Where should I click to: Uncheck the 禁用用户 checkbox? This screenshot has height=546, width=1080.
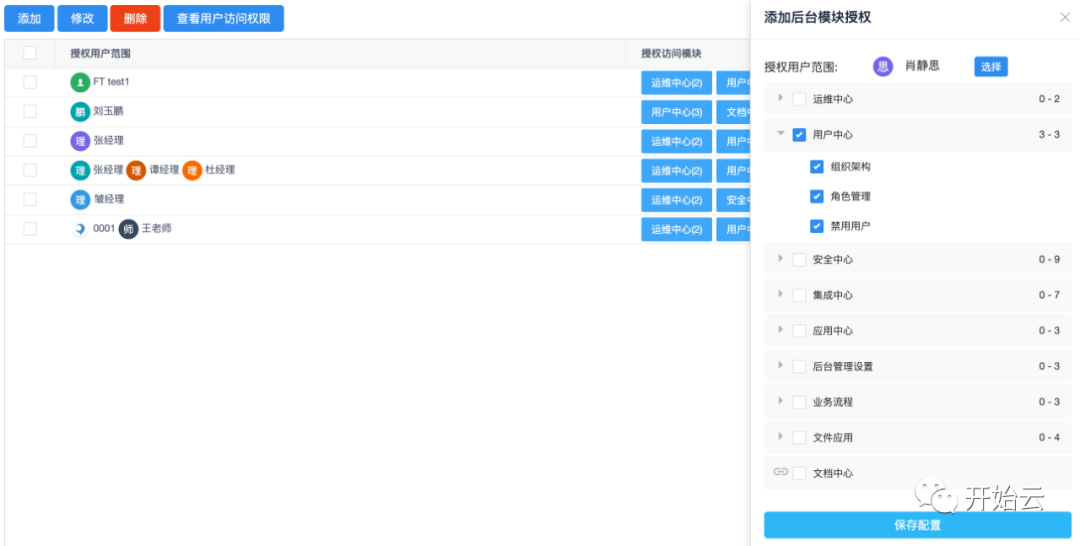click(x=817, y=226)
